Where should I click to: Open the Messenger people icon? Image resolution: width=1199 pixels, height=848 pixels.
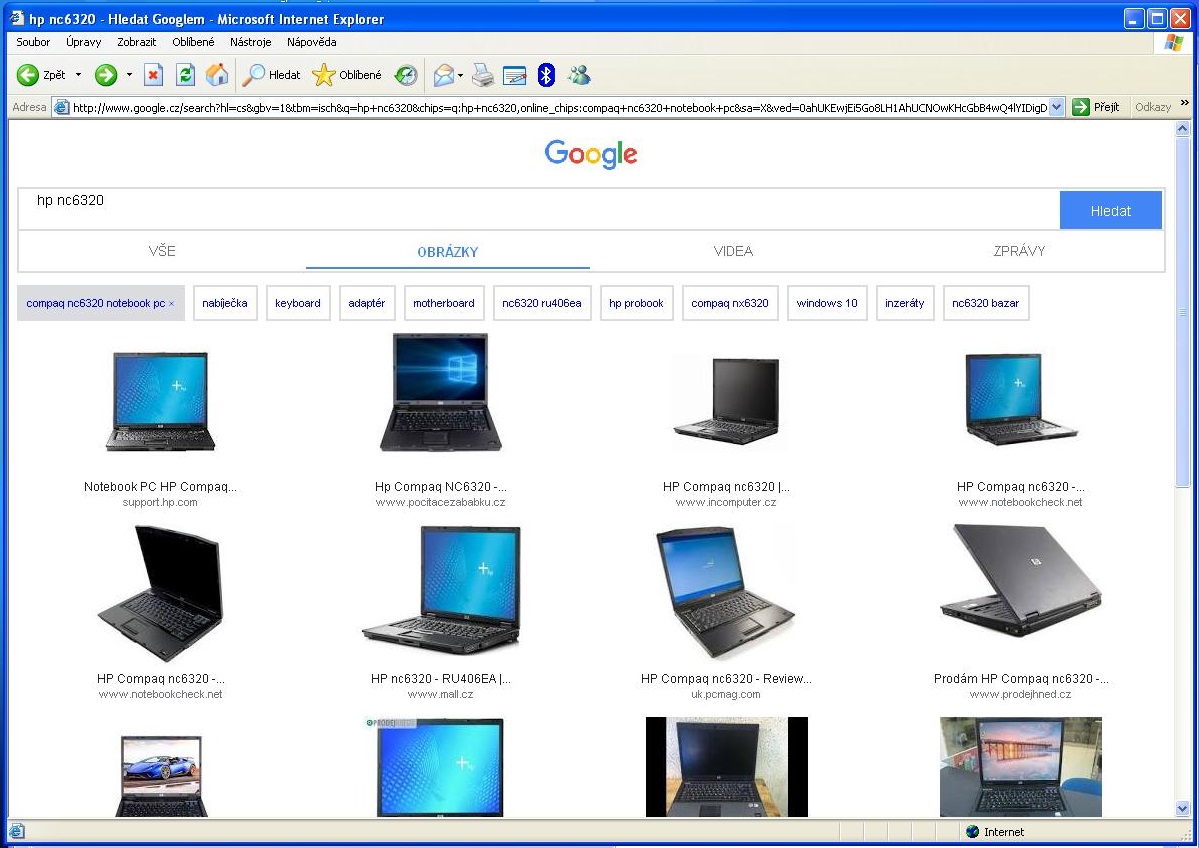click(x=579, y=75)
